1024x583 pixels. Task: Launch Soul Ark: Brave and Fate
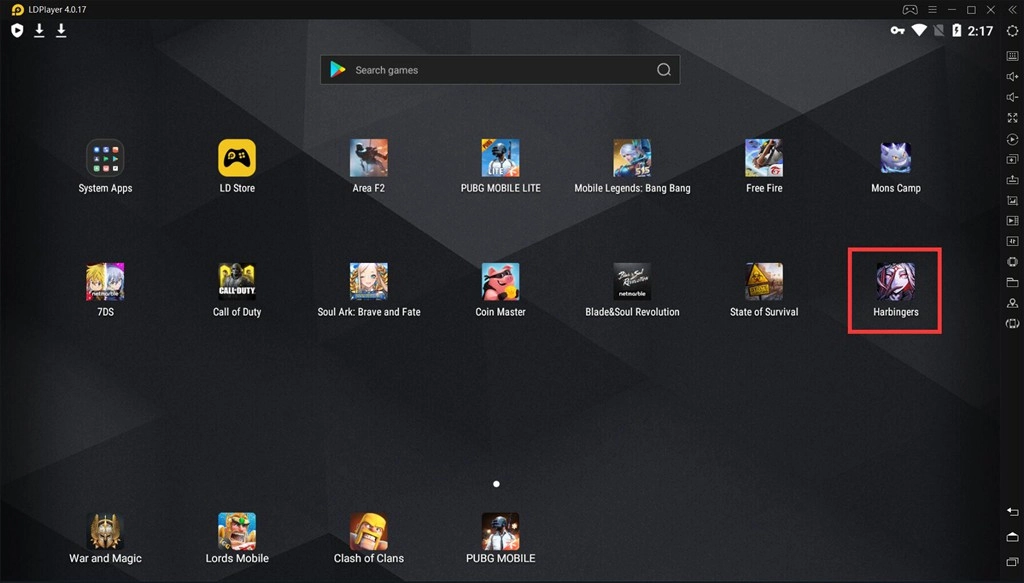tap(368, 282)
